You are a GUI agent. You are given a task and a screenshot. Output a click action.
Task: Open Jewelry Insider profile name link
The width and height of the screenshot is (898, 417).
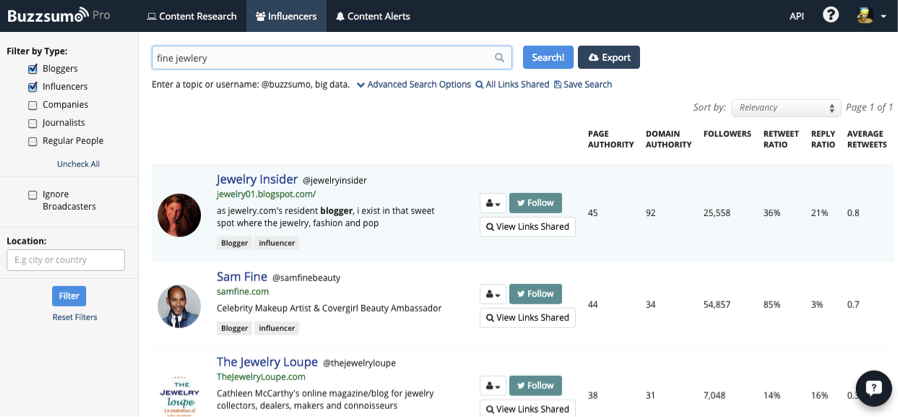point(257,179)
